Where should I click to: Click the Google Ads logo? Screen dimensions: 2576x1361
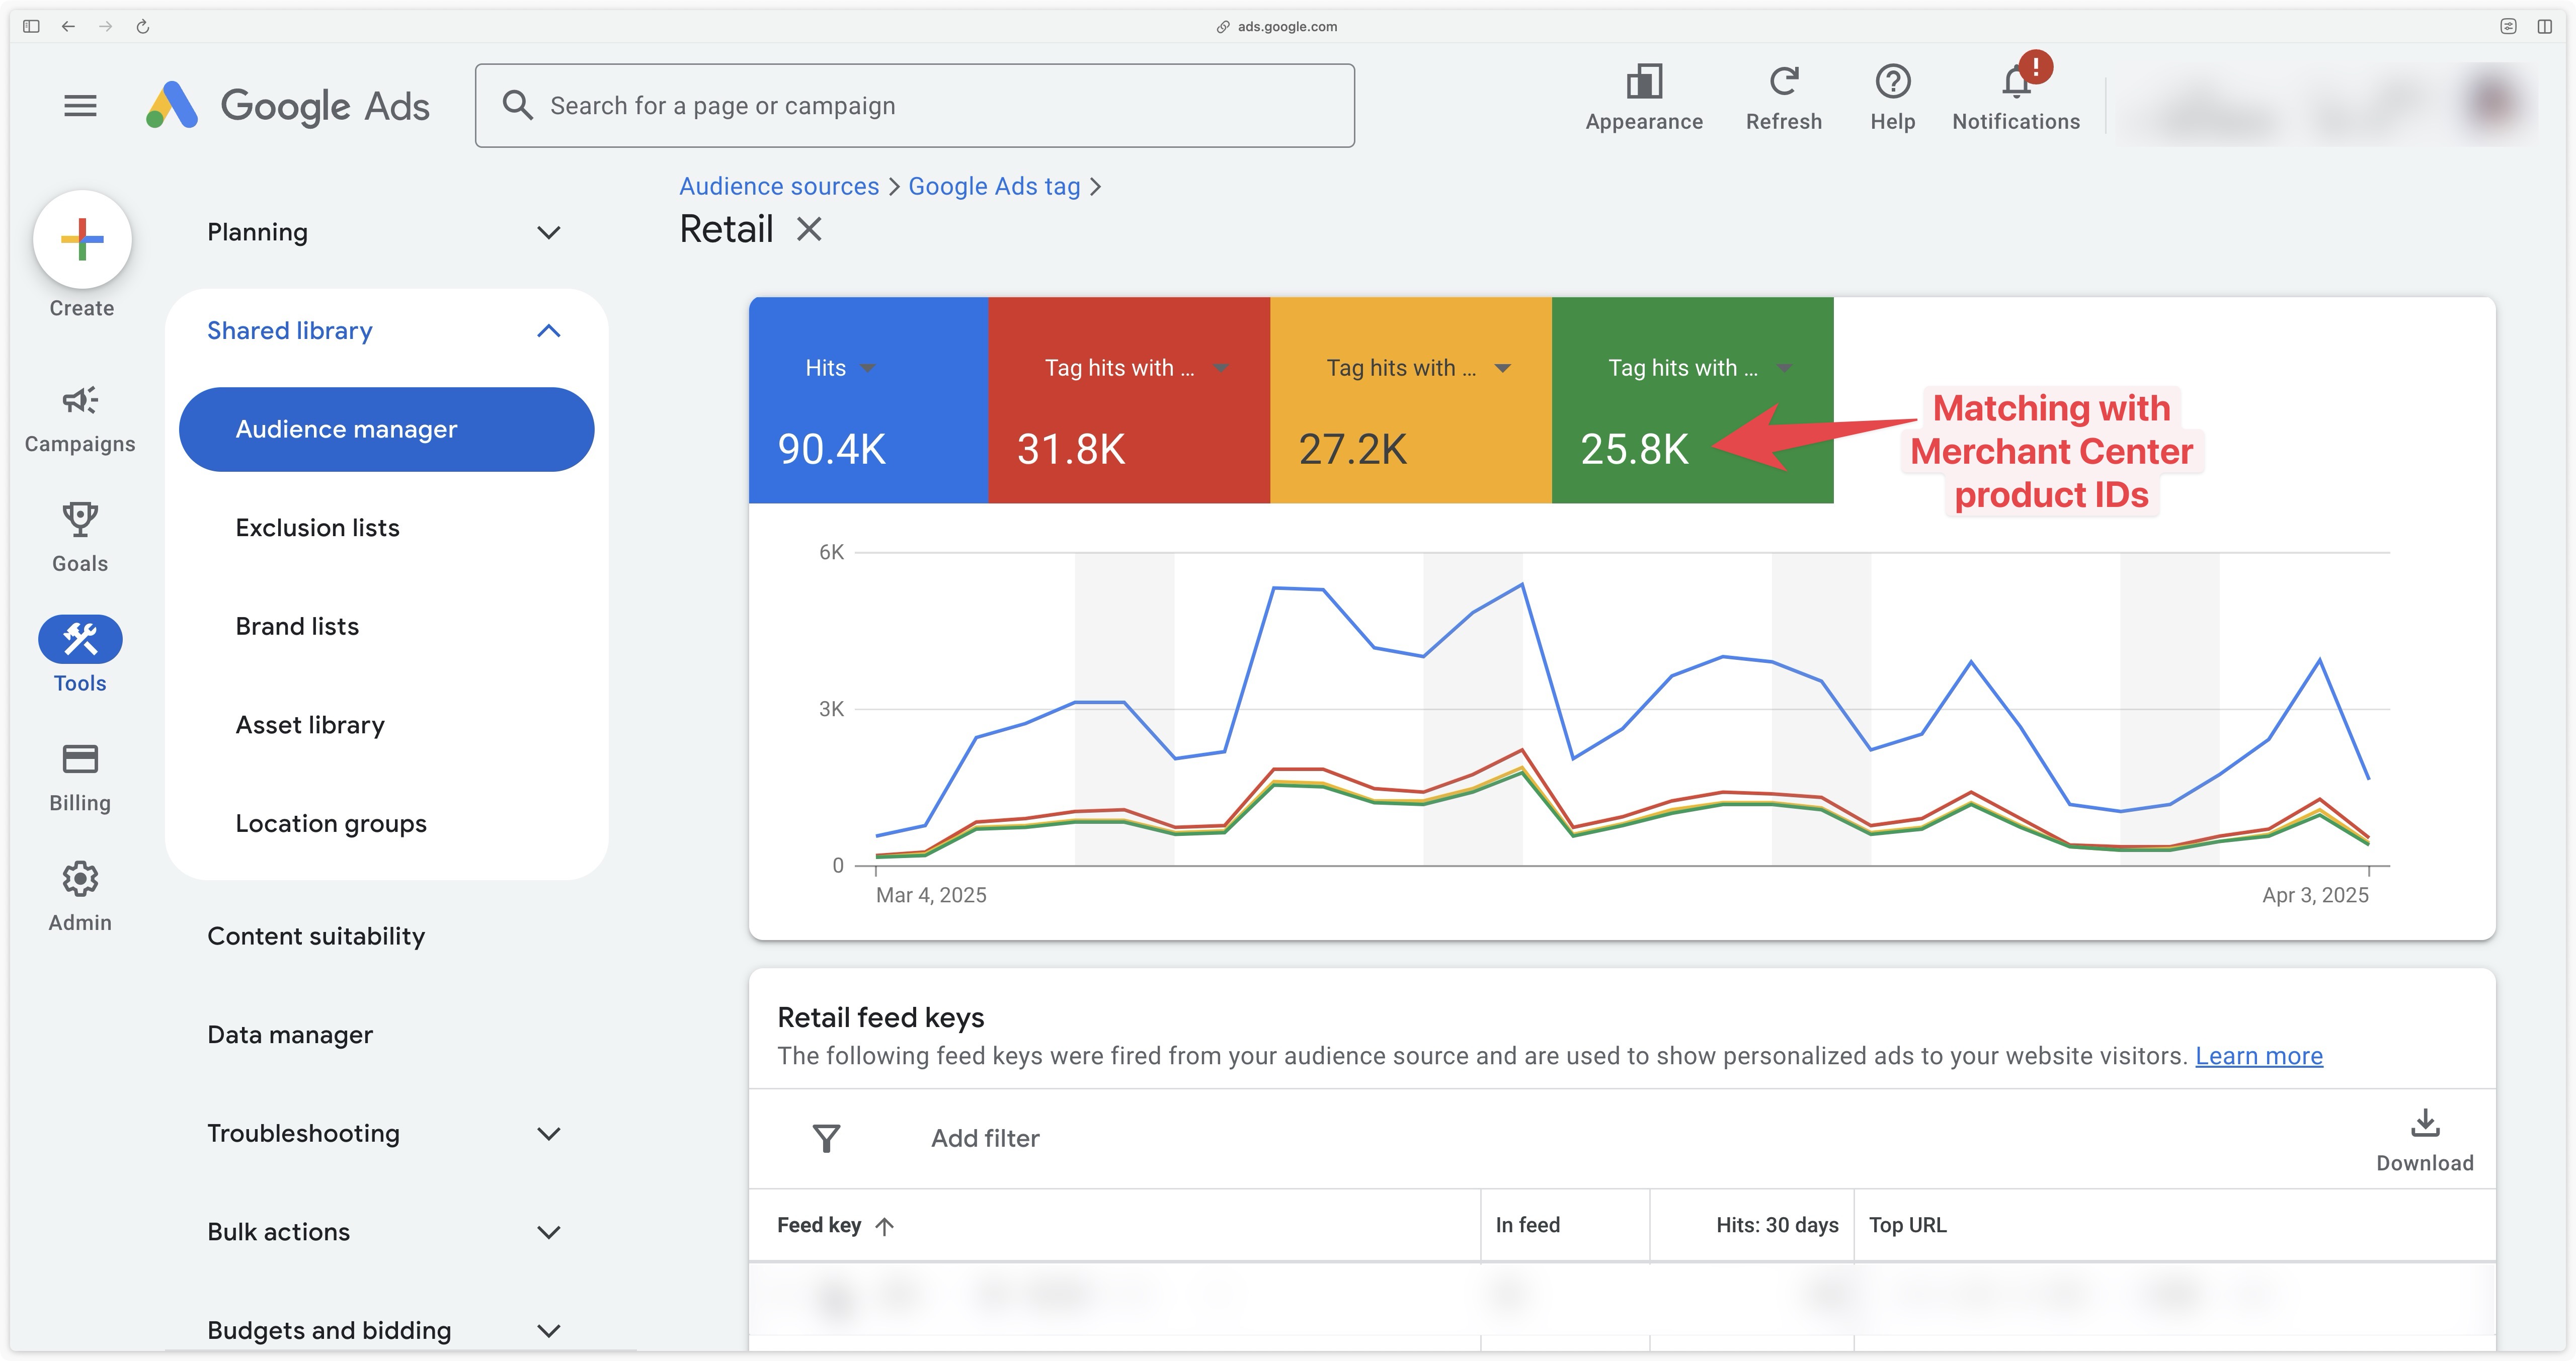click(x=288, y=105)
